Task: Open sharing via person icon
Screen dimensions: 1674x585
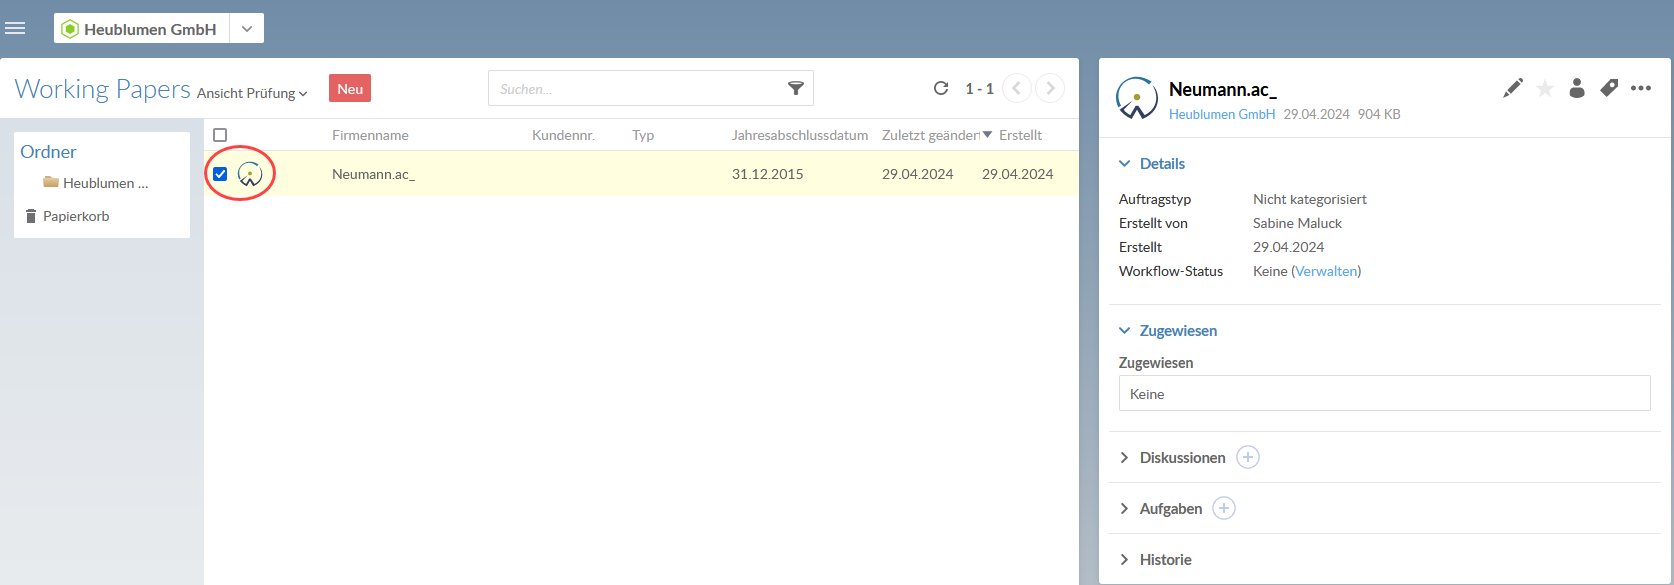Action: (x=1577, y=88)
